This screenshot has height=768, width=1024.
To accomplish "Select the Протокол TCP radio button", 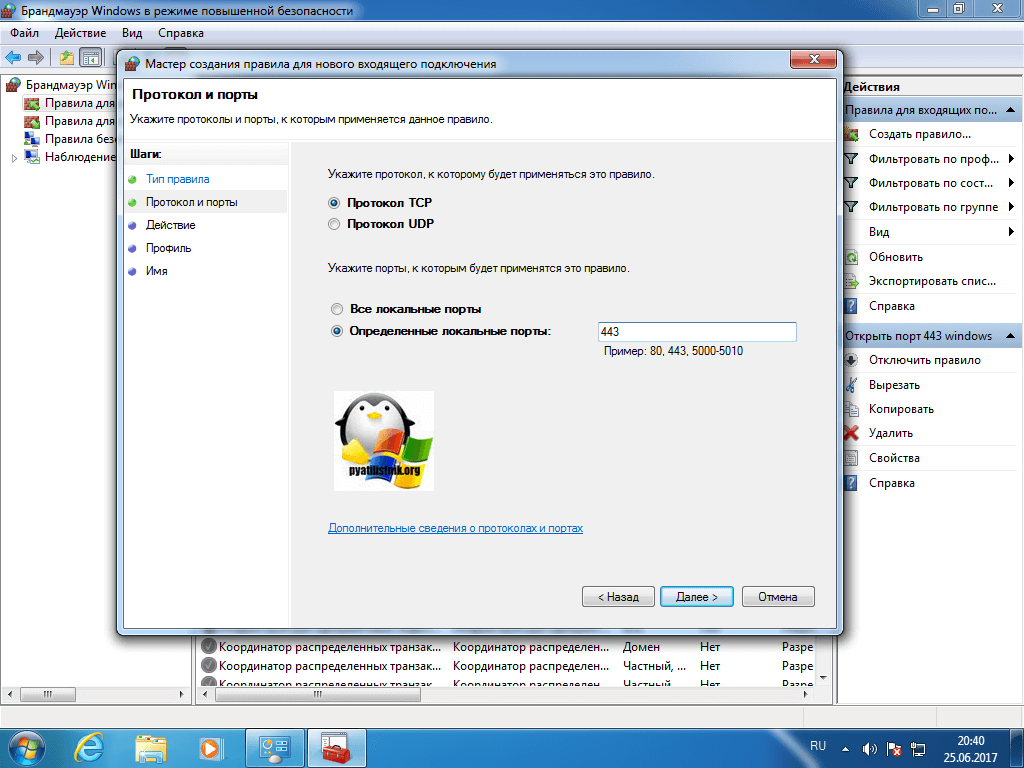I will coord(335,202).
